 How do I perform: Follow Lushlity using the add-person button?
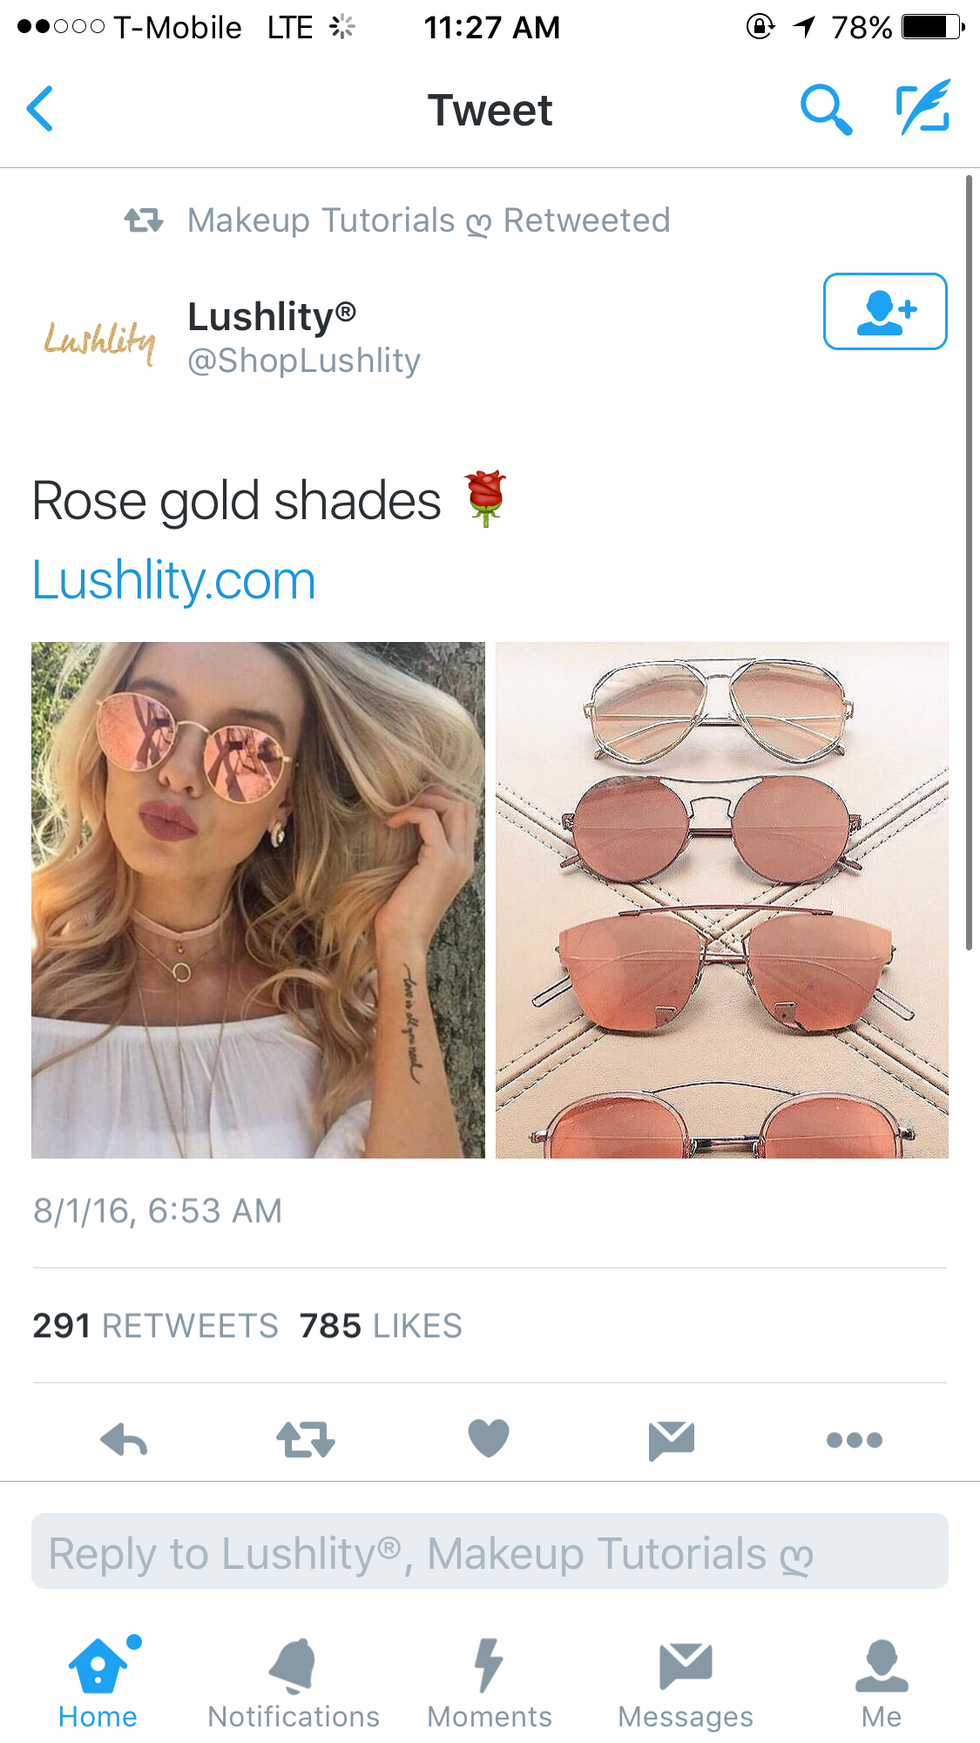pyautogui.click(x=885, y=311)
